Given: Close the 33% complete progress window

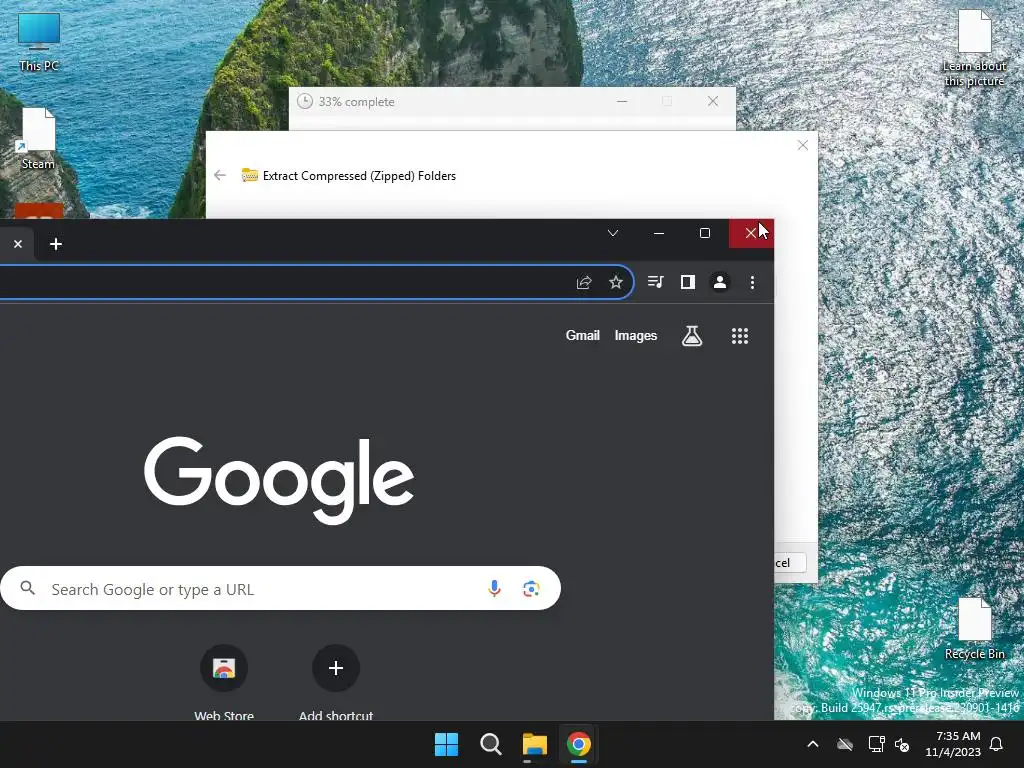Looking at the screenshot, I should [x=713, y=101].
